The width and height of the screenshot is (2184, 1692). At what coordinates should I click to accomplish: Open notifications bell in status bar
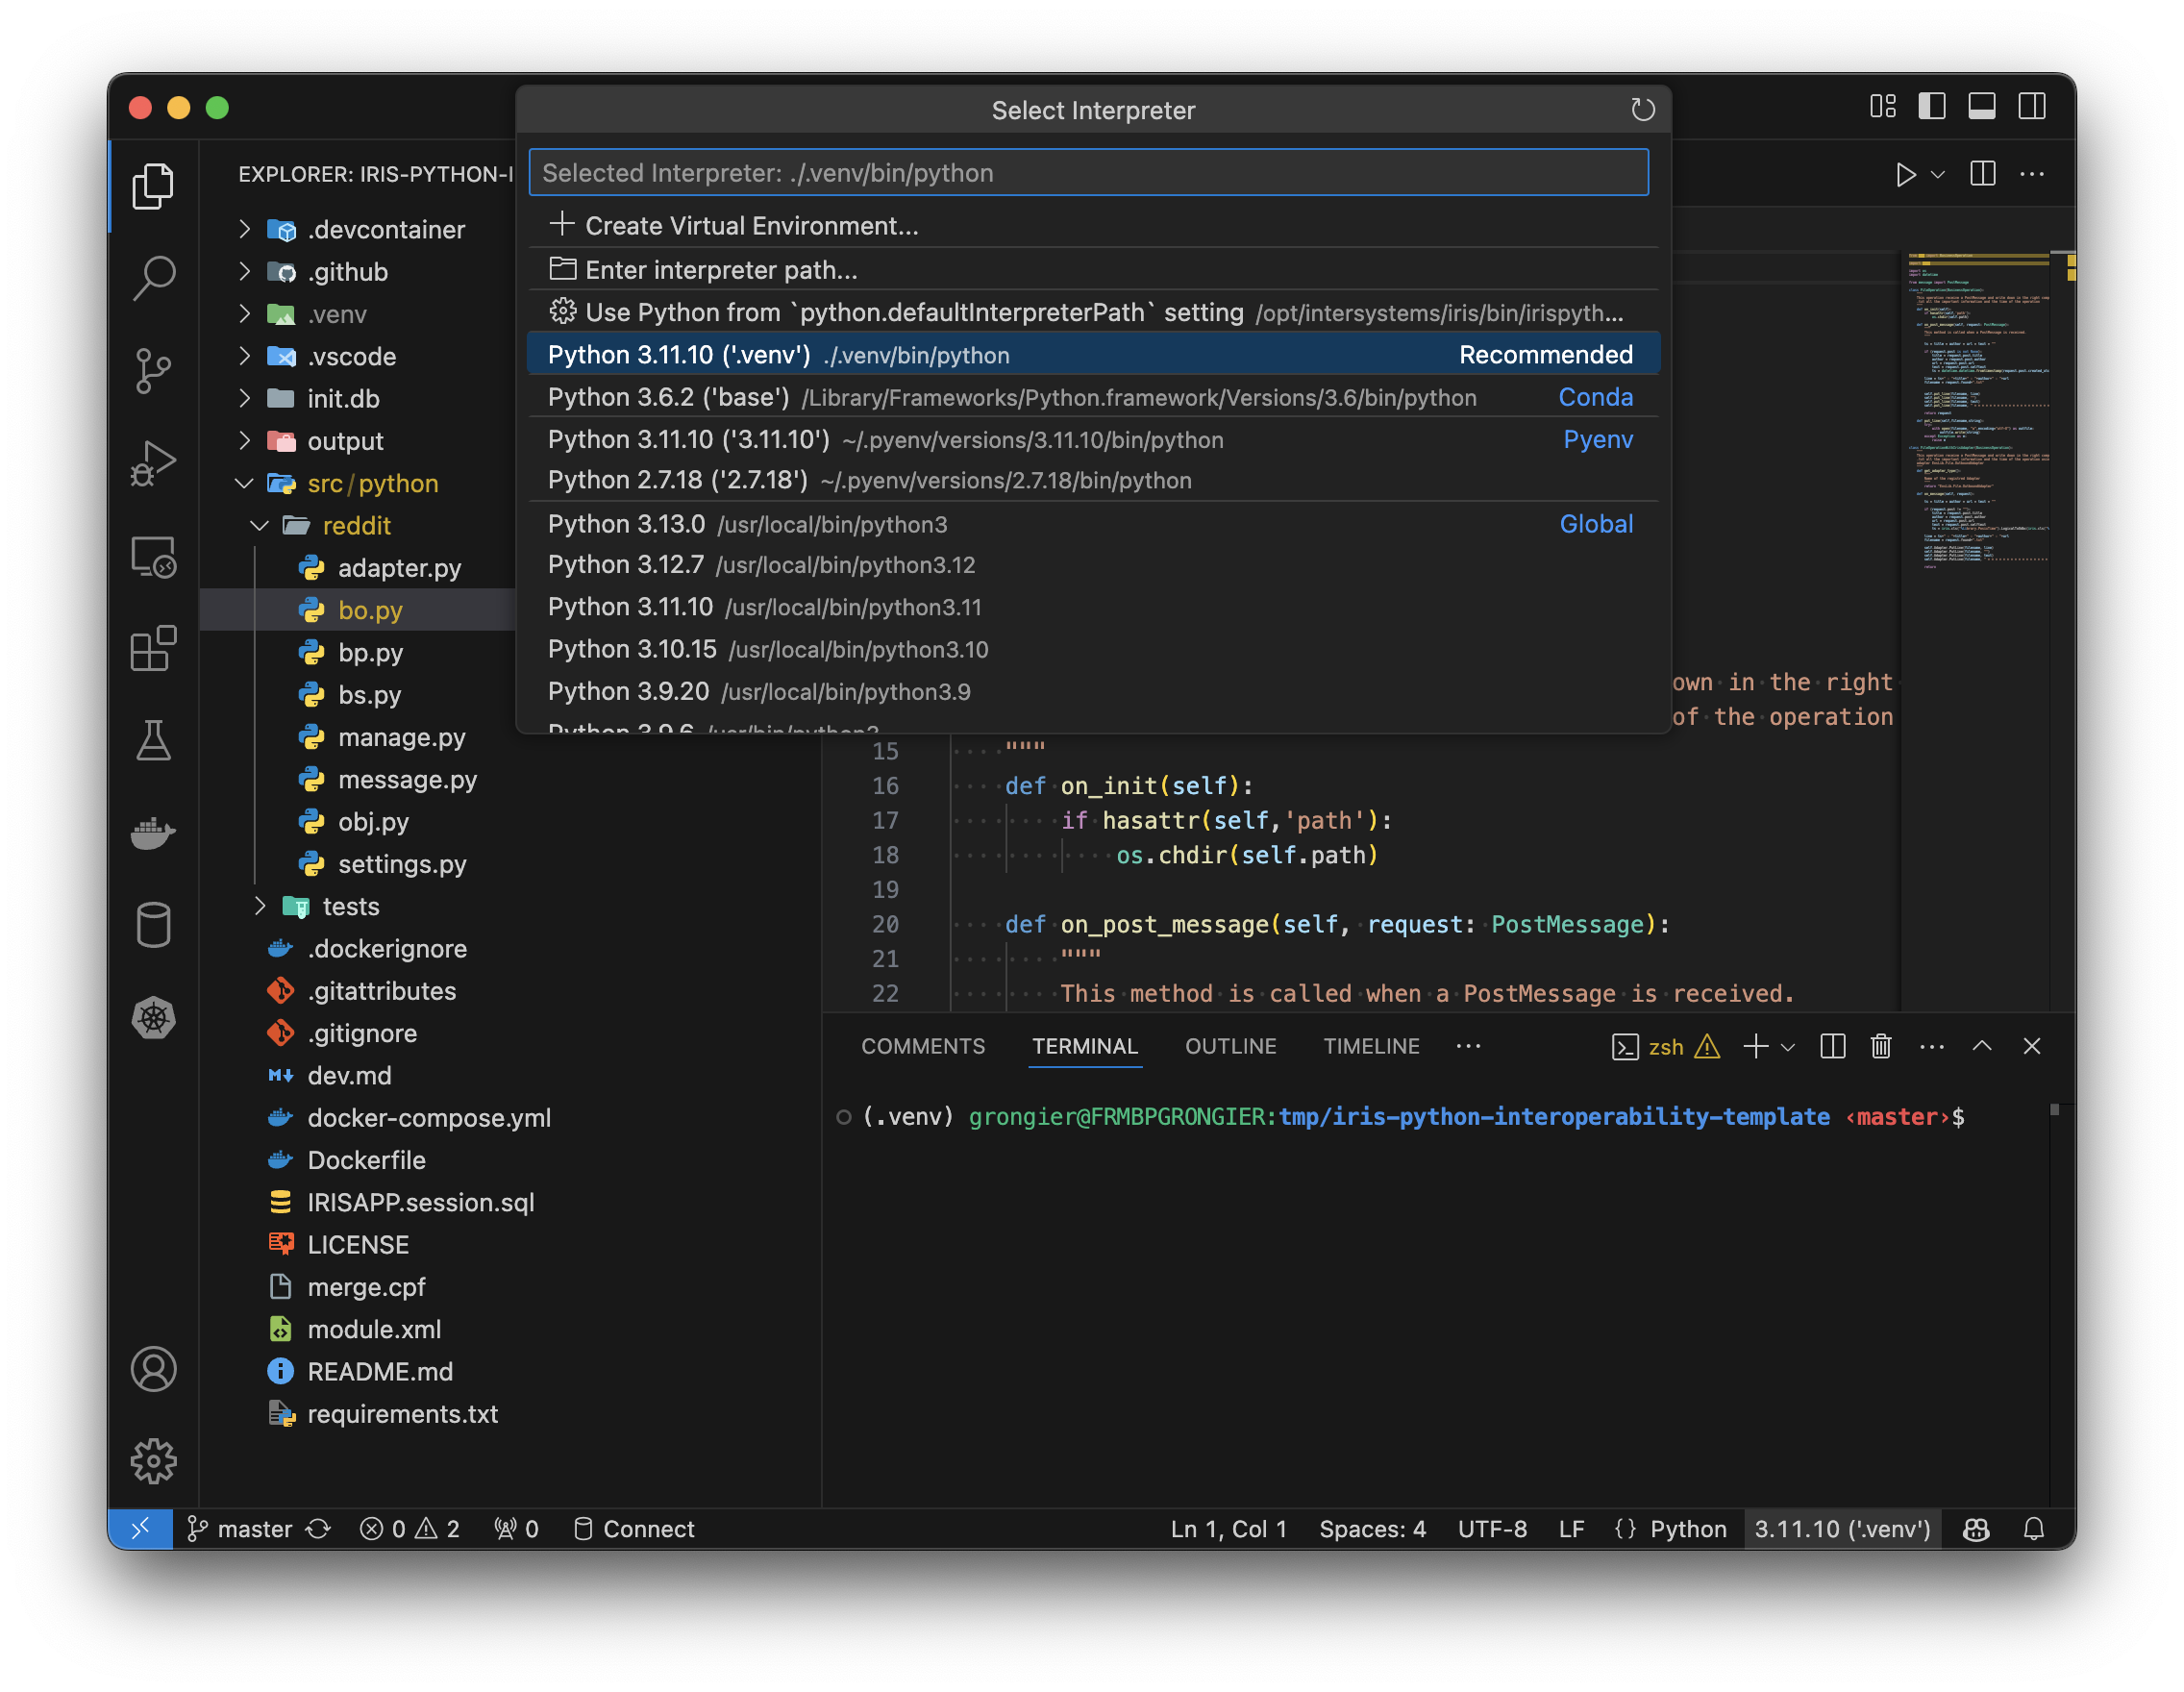coord(2033,1529)
